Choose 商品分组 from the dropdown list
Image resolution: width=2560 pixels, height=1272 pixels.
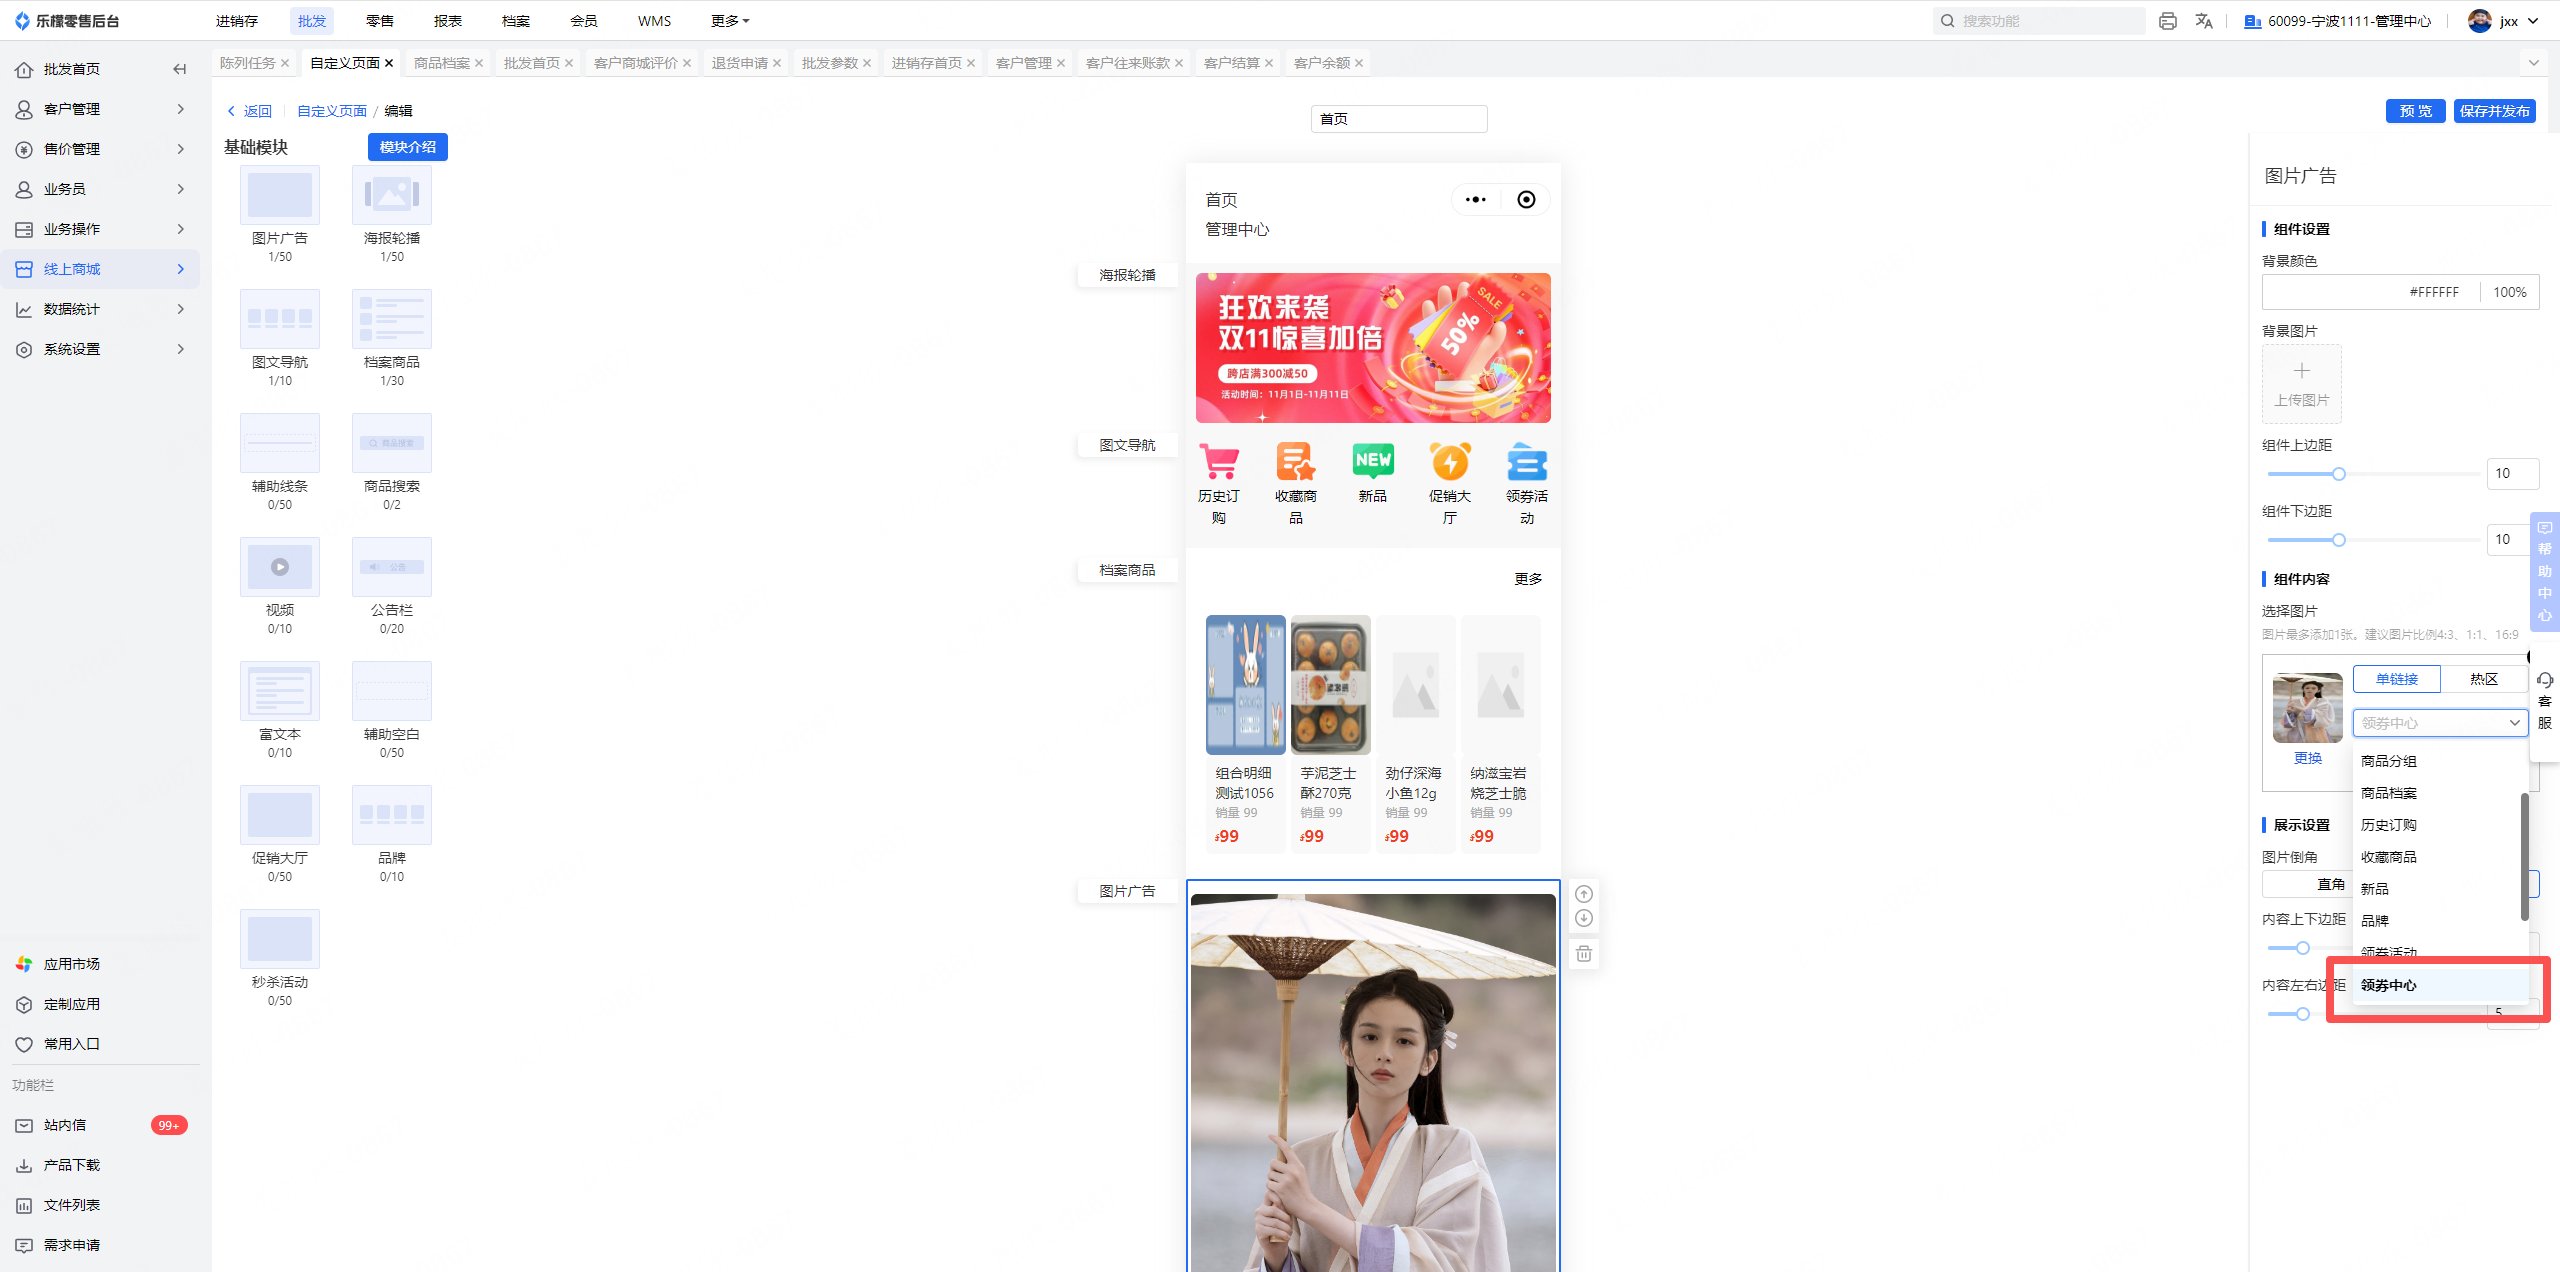point(2389,761)
